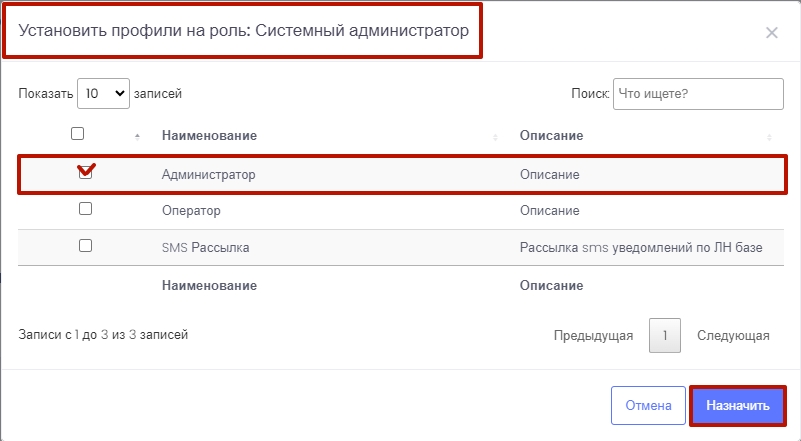Uncheck the Администратор profile checkbox
The height and width of the screenshot is (441, 801).
pyautogui.click(x=85, y=172)
